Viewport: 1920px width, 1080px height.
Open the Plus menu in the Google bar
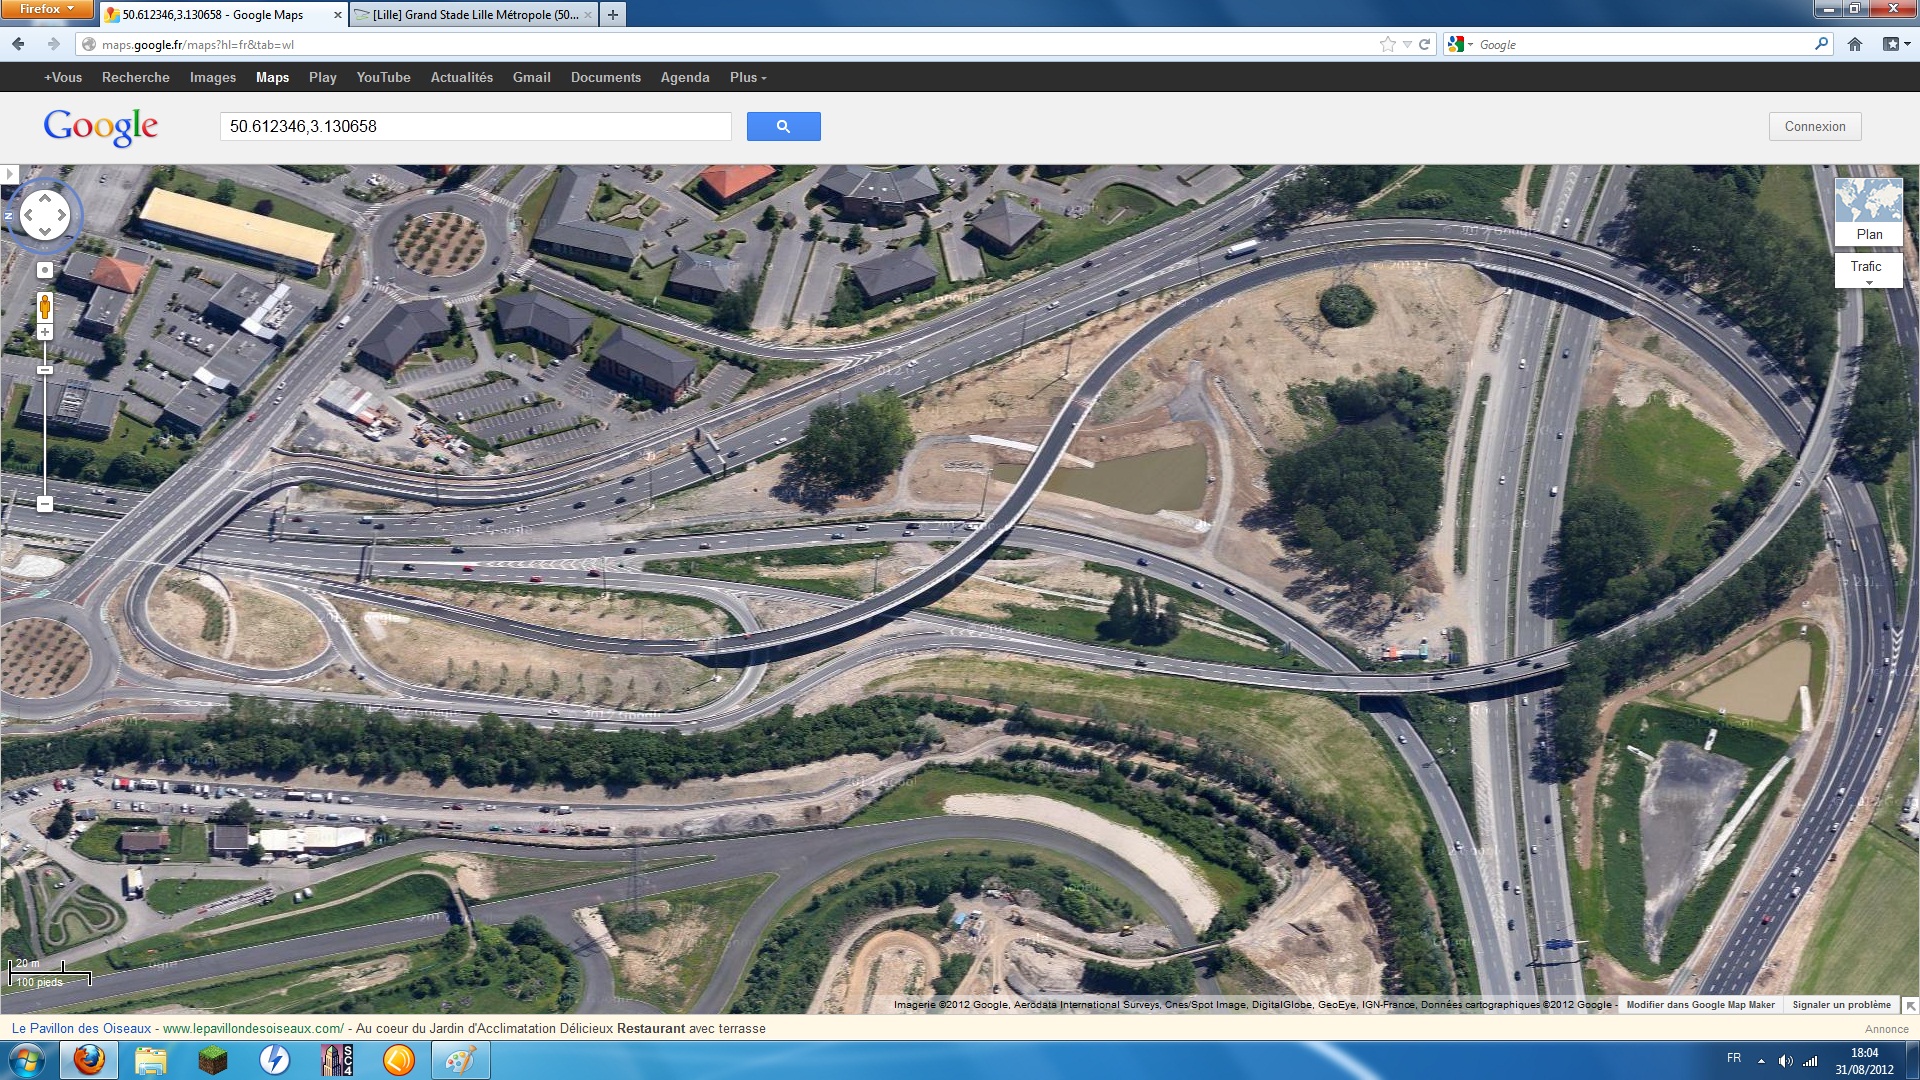point(748,77)
